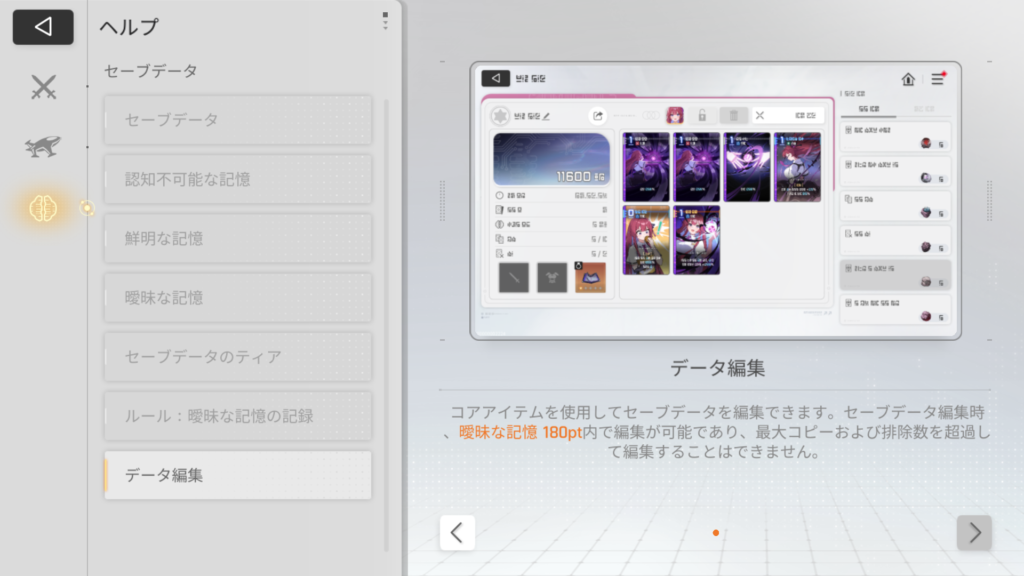The image size is (1024, 576).
Task: Open the creature help category icon
Action: coord(43,146)
